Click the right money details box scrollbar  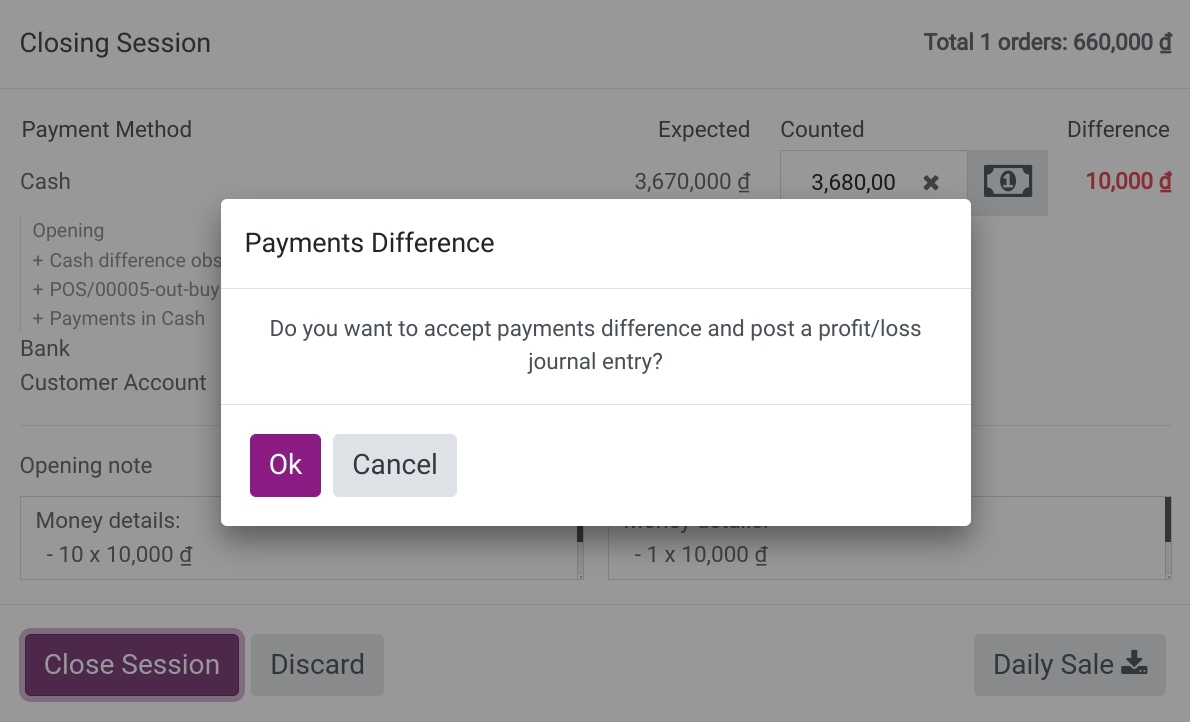pos(1168,522)
